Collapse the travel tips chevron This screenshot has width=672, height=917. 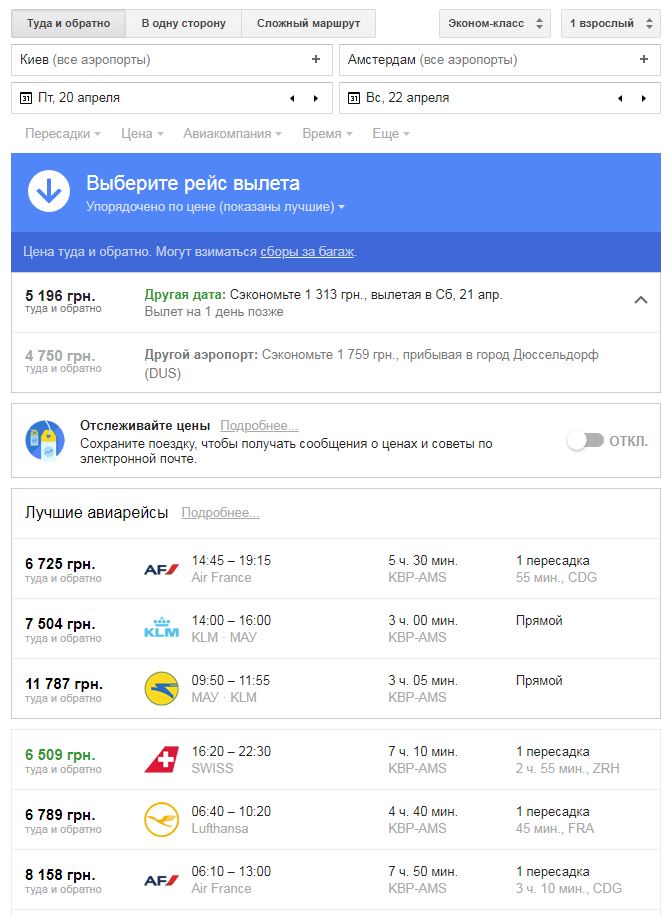(x=642, y=300)
